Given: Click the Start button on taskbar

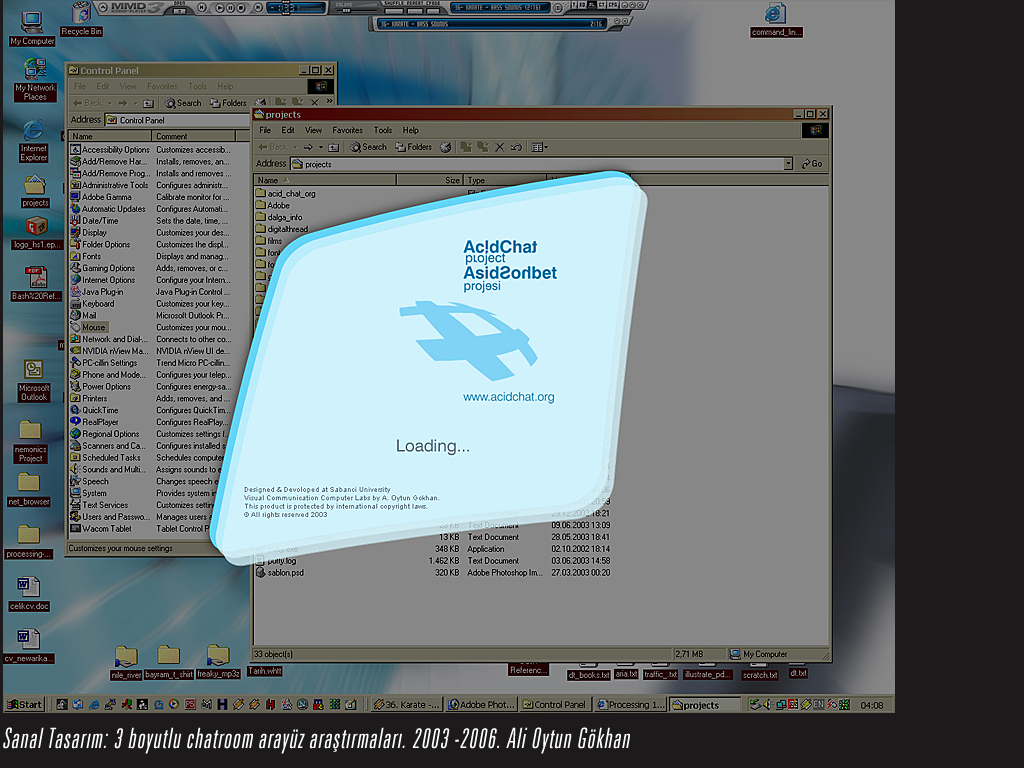Looking at the screenshot, I should click(25, 705).
